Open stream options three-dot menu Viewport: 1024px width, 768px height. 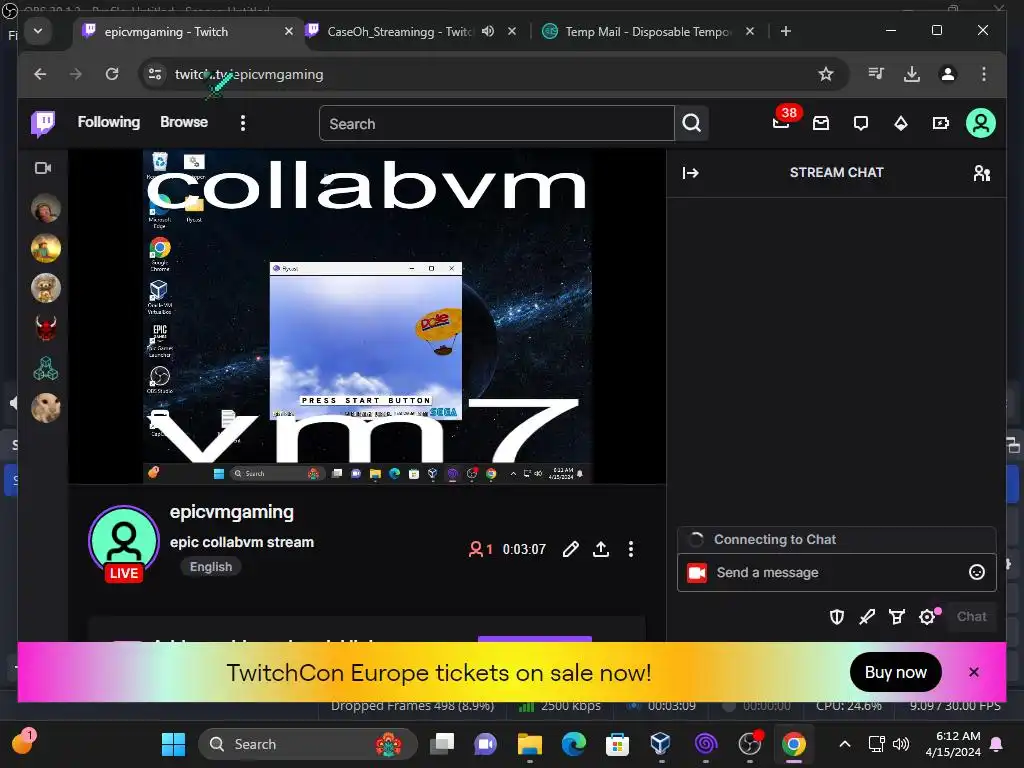point(630,549)
